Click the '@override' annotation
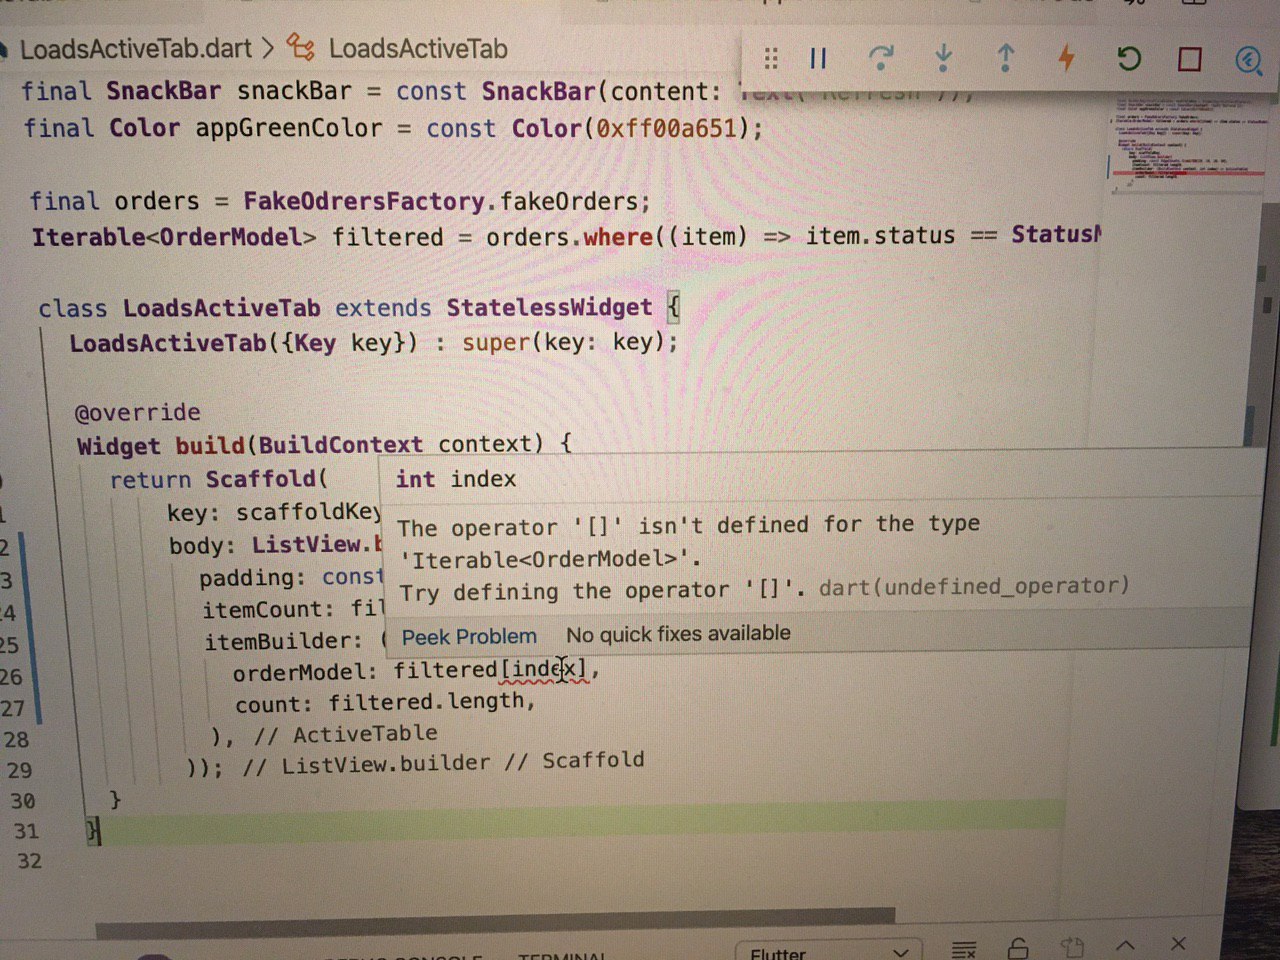This screenshot has height=960, width=1280. 138,412
